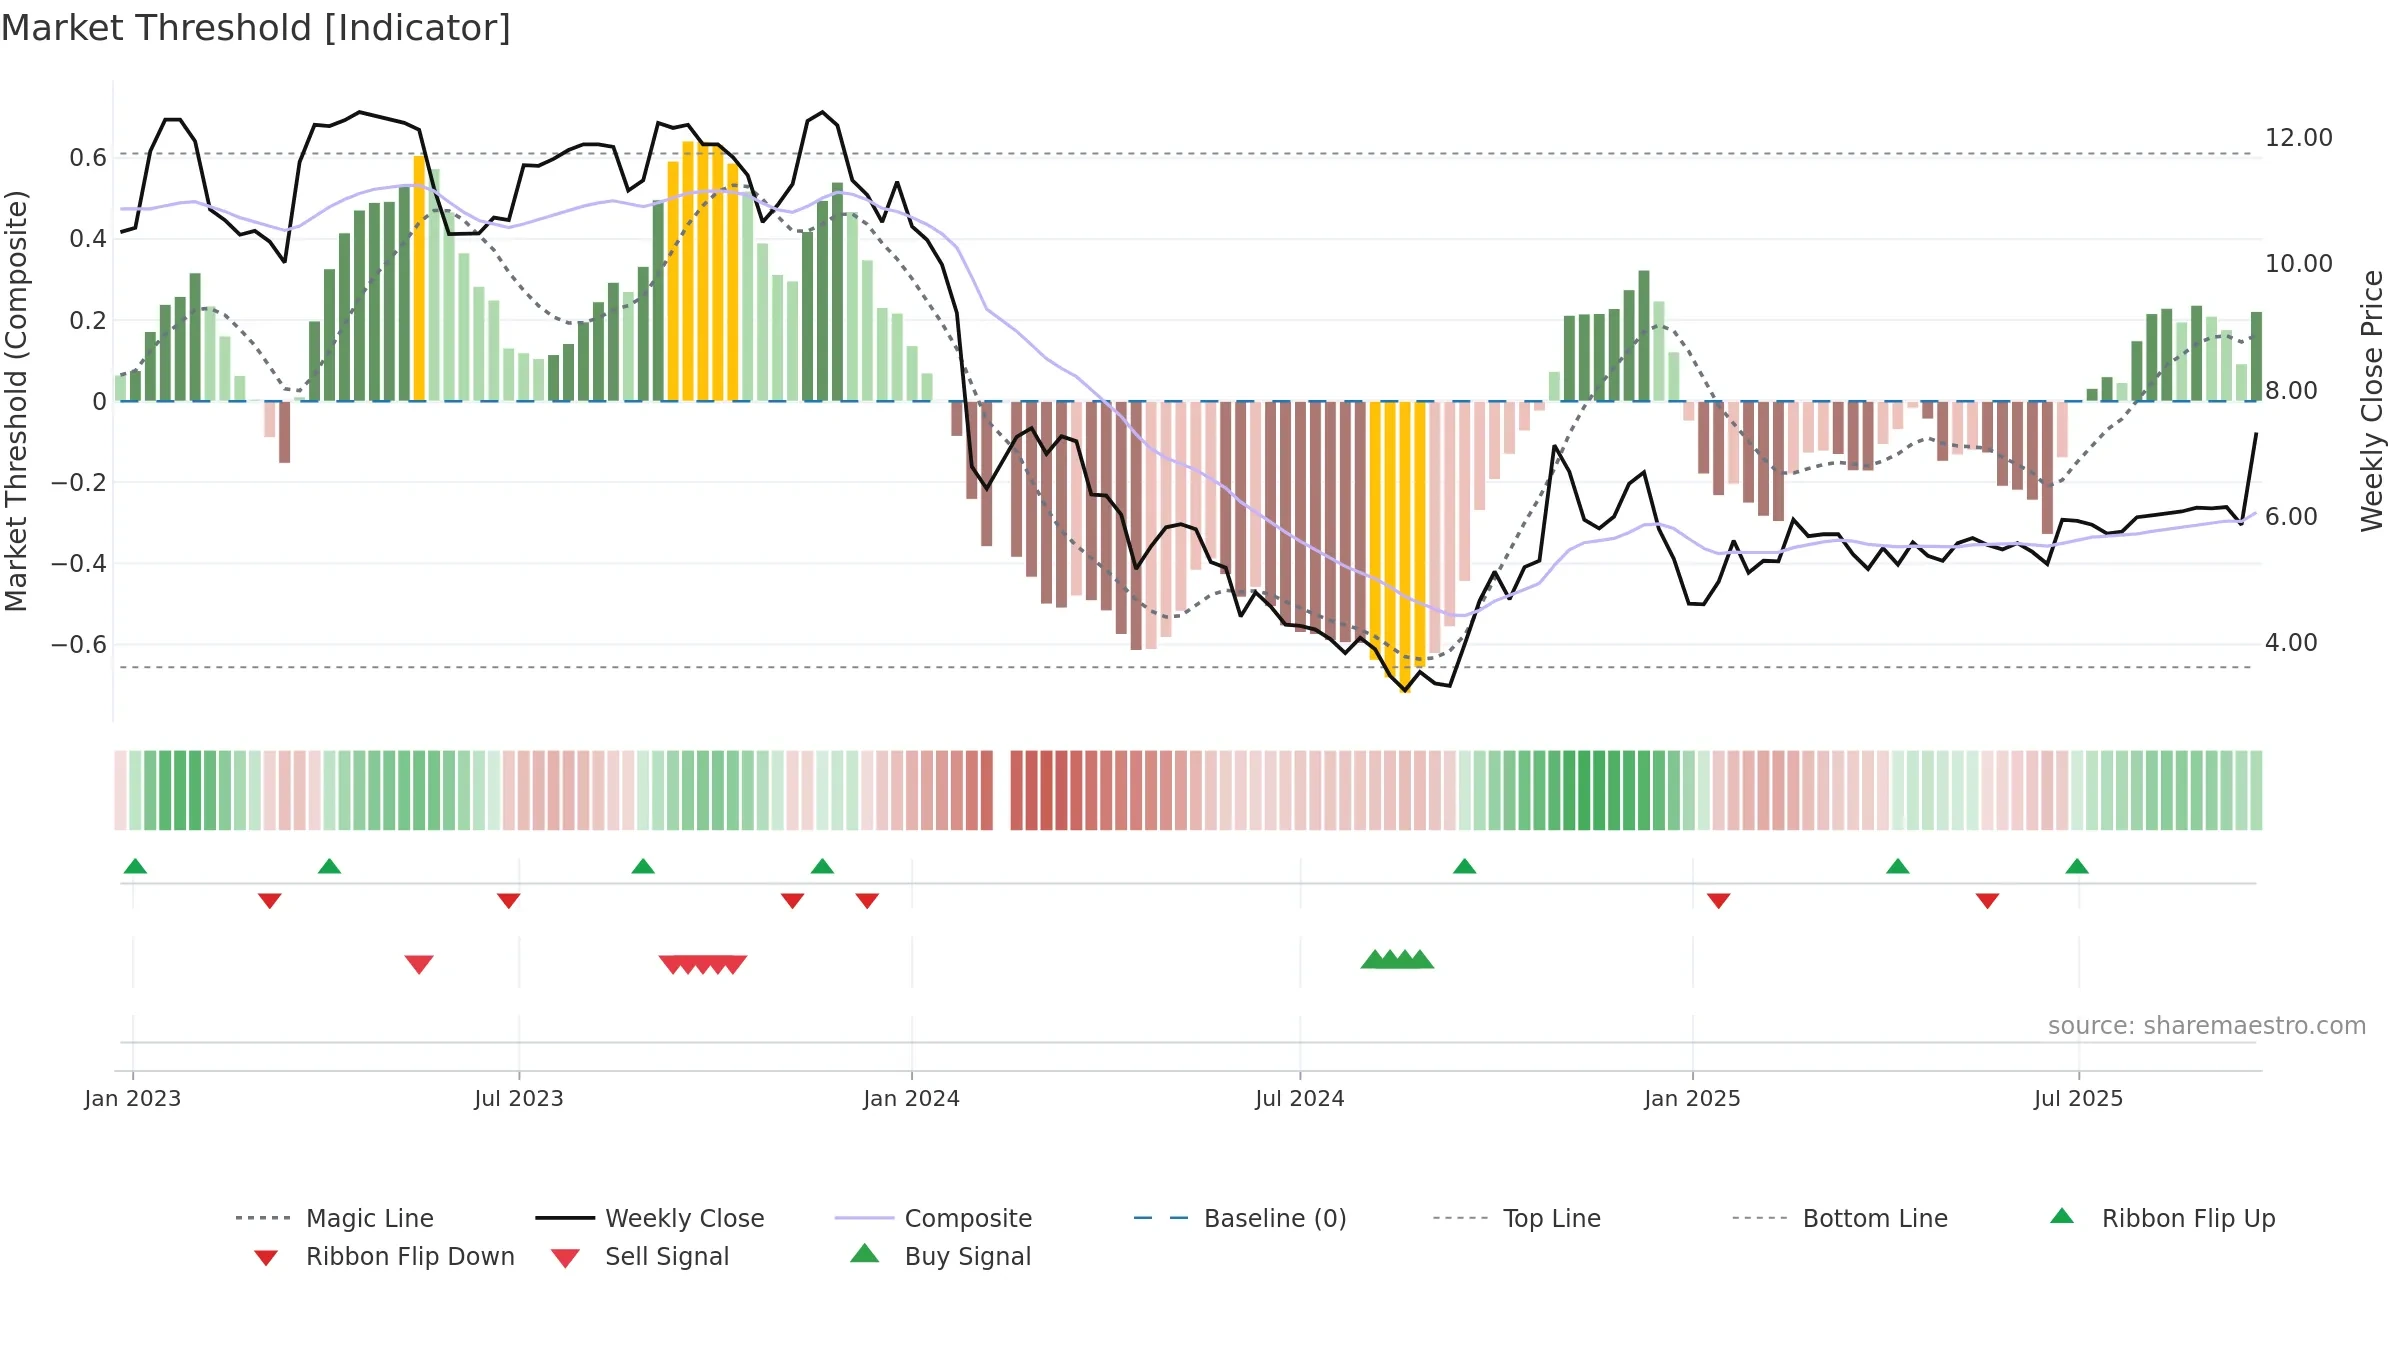Click the Market Threshold [Indicator] chart title
This screenshot has width=2400, height=1350.
(256, 28)
